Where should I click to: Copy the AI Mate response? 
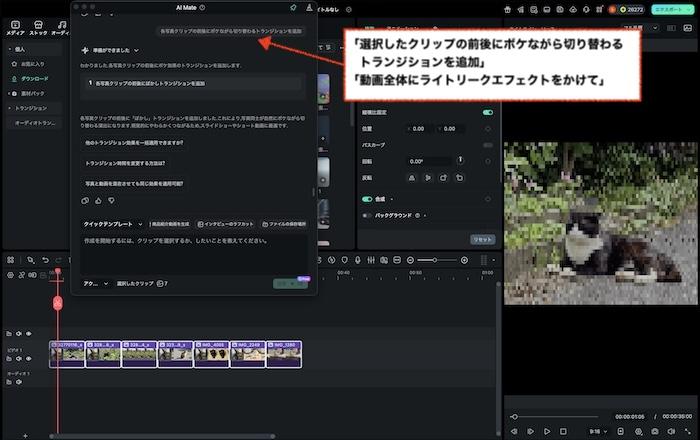pos(85,201)
